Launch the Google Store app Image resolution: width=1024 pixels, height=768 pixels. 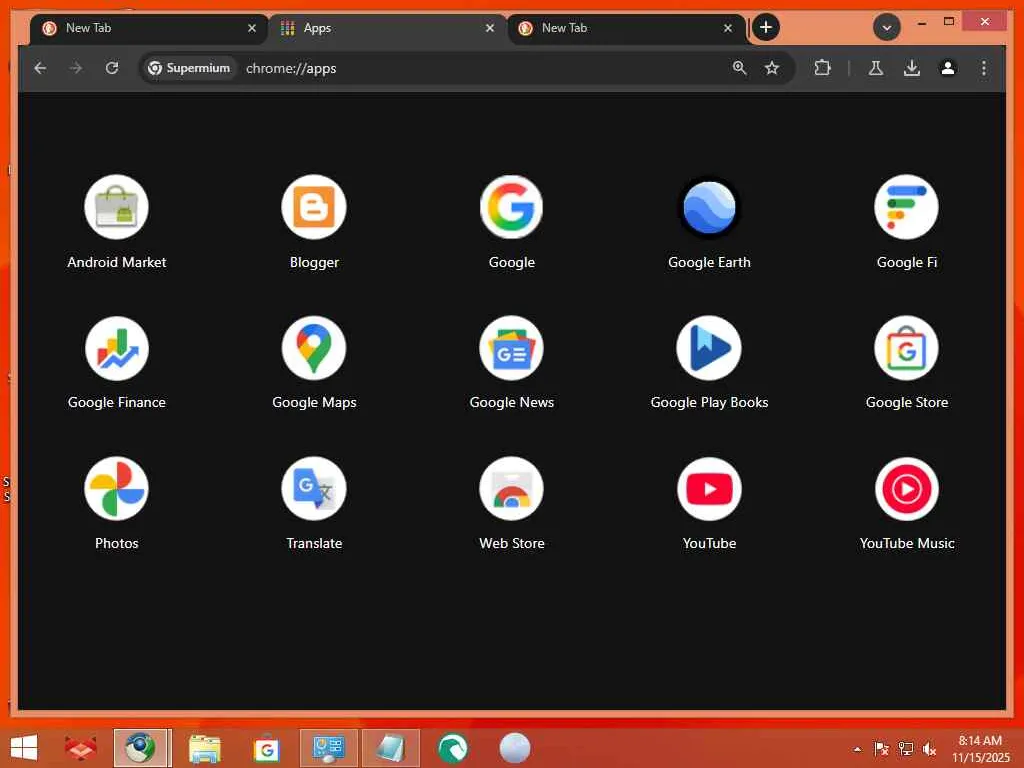(906, 348)
